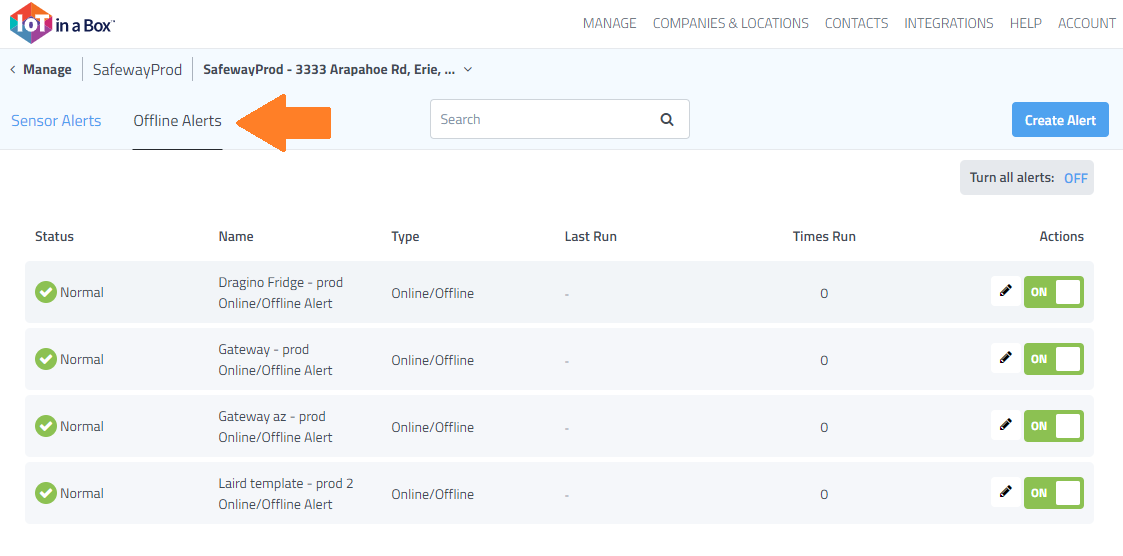Edit Laird template - prod 2 alert

point(1005,493)
